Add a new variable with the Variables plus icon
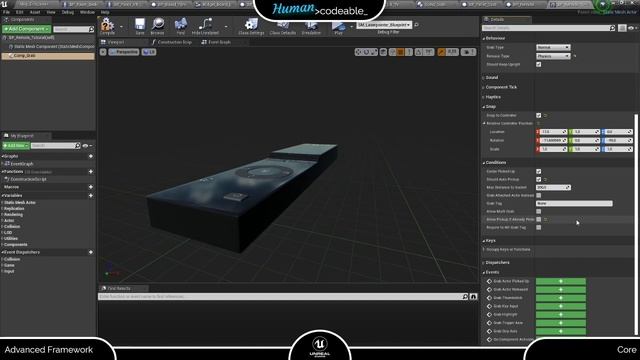This screenshot has width=640, height=360. 91,196
